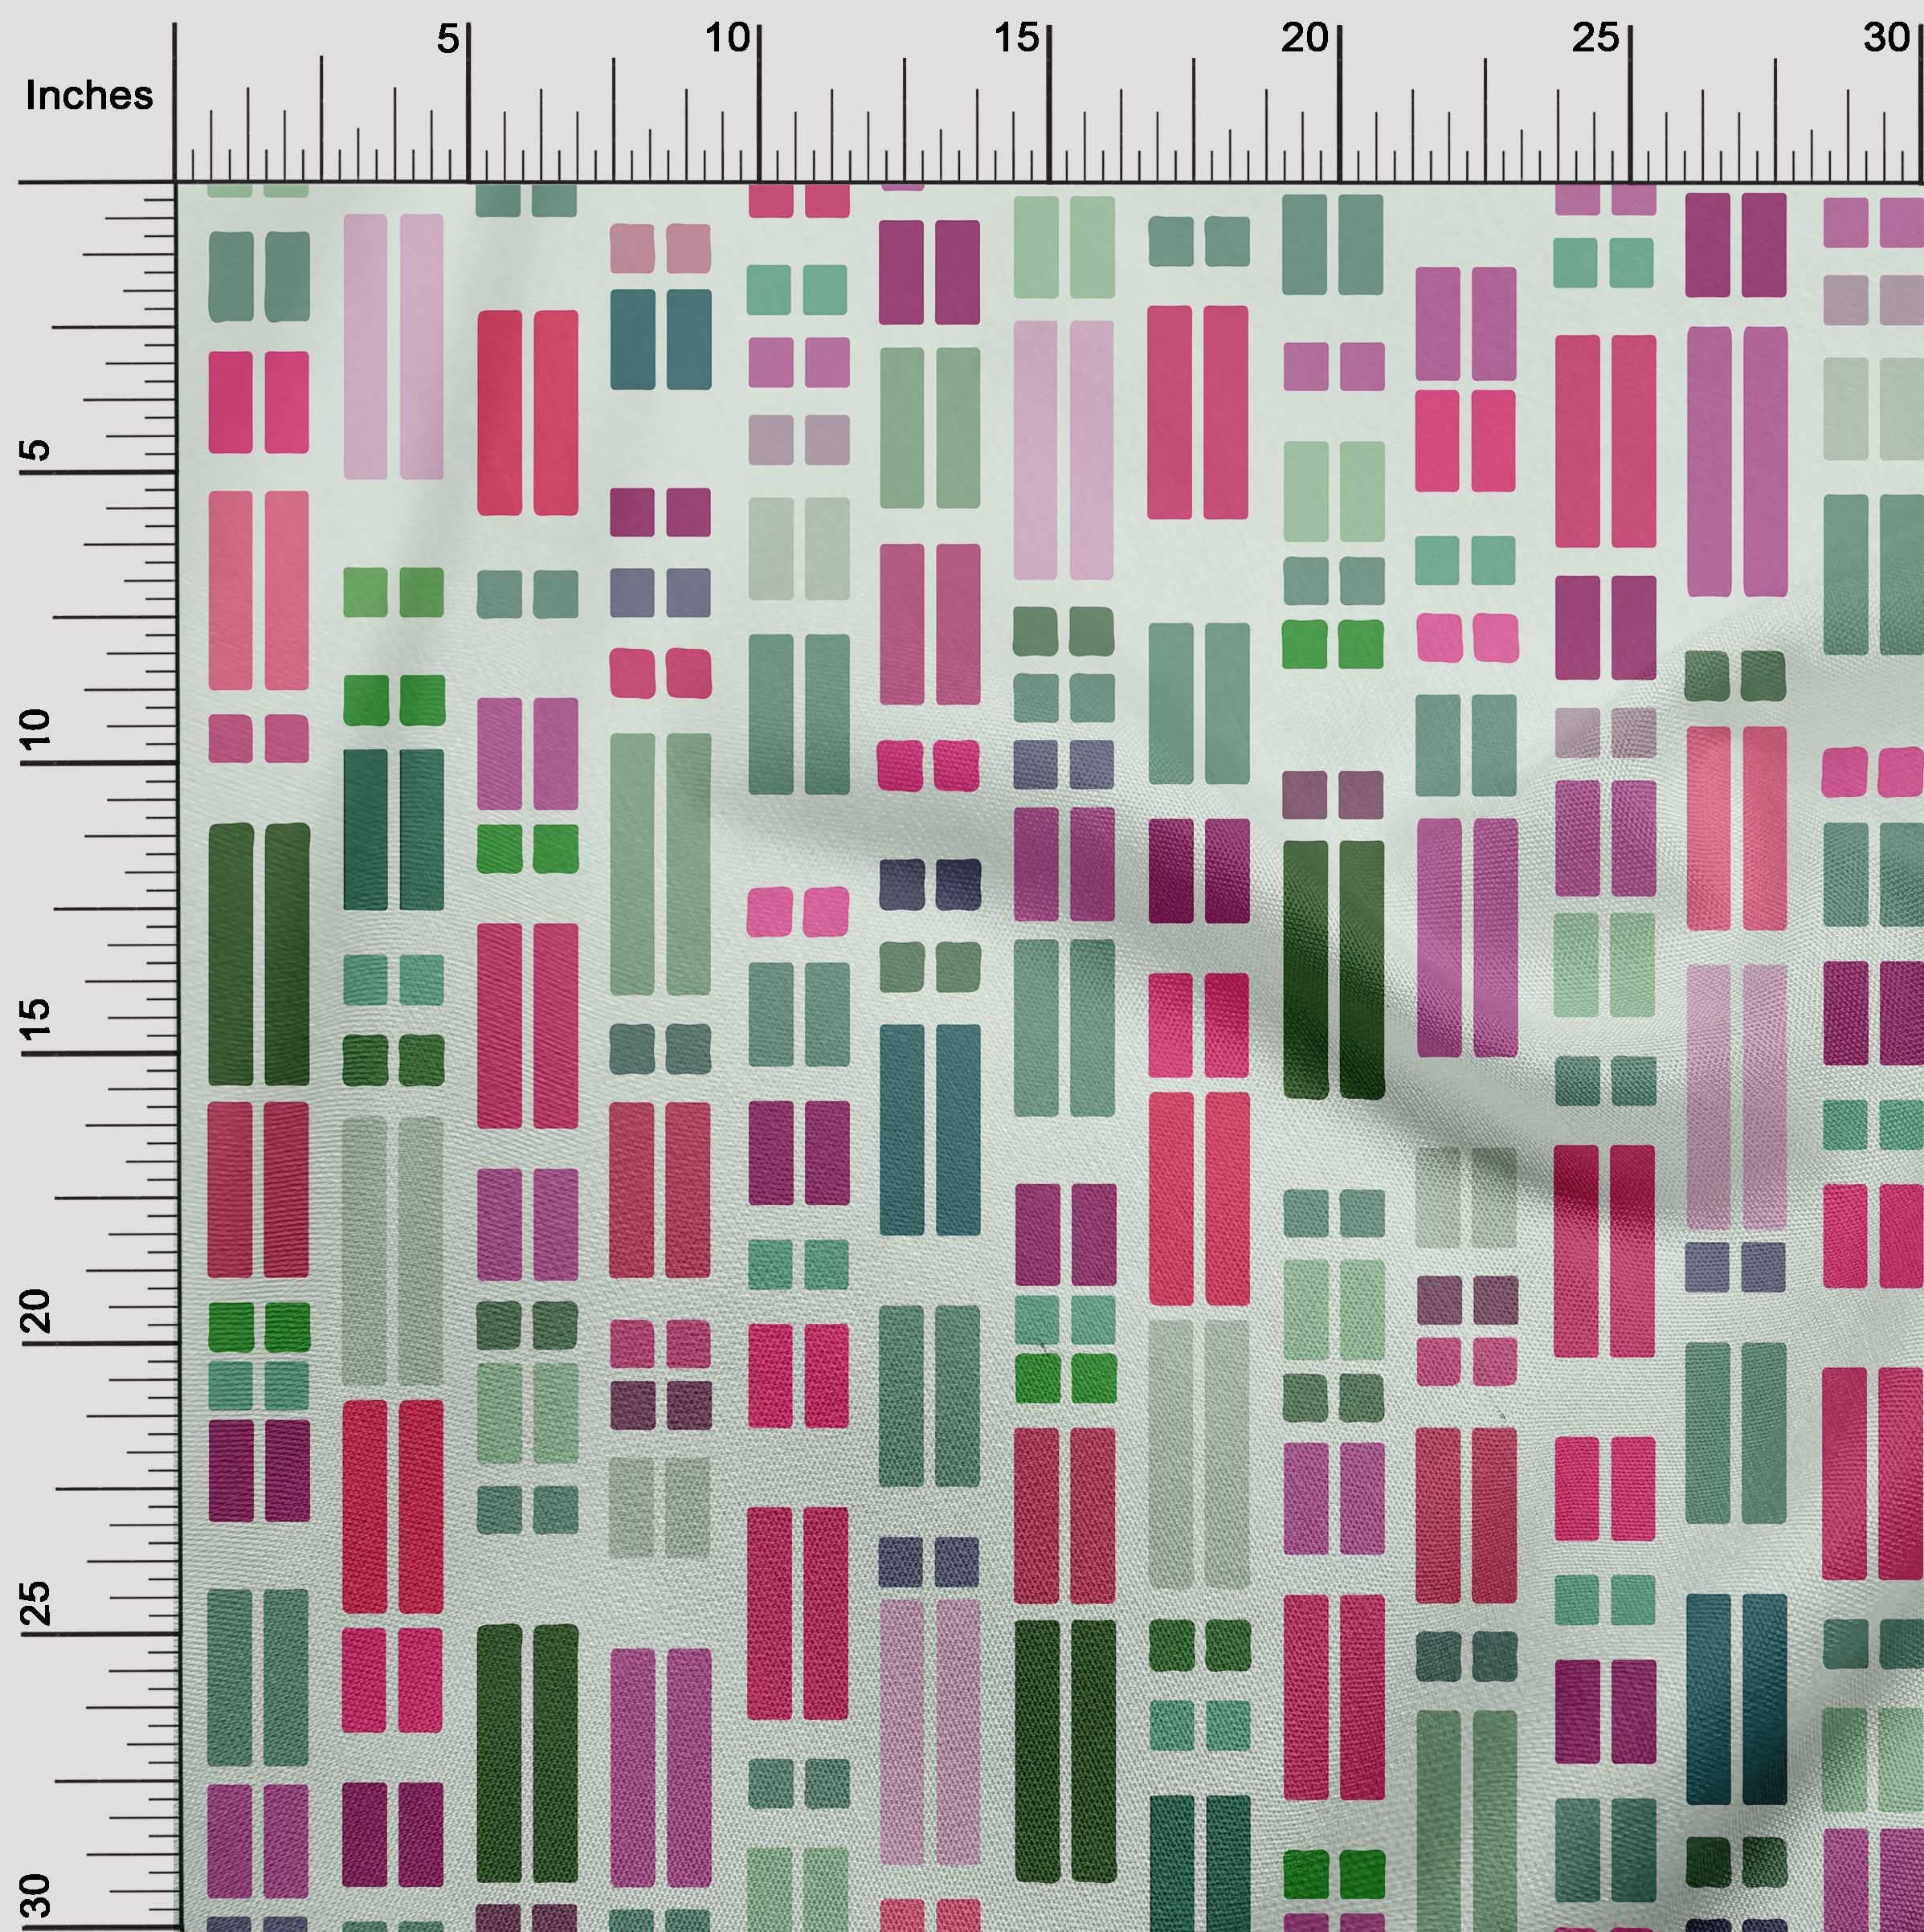Click the "5" mark on the left ruler
This screenshot has width=1924, height=1932.
click(x=35, y=449)
